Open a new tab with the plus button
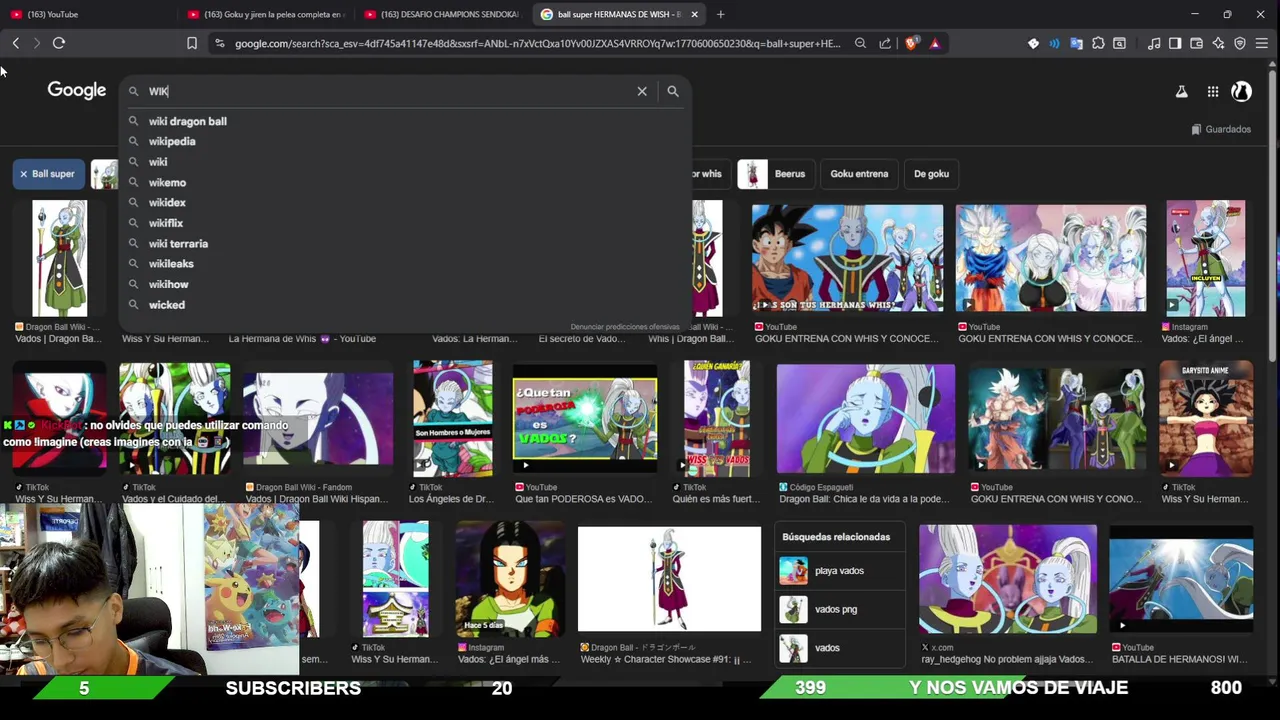 [x=720, y=14]
